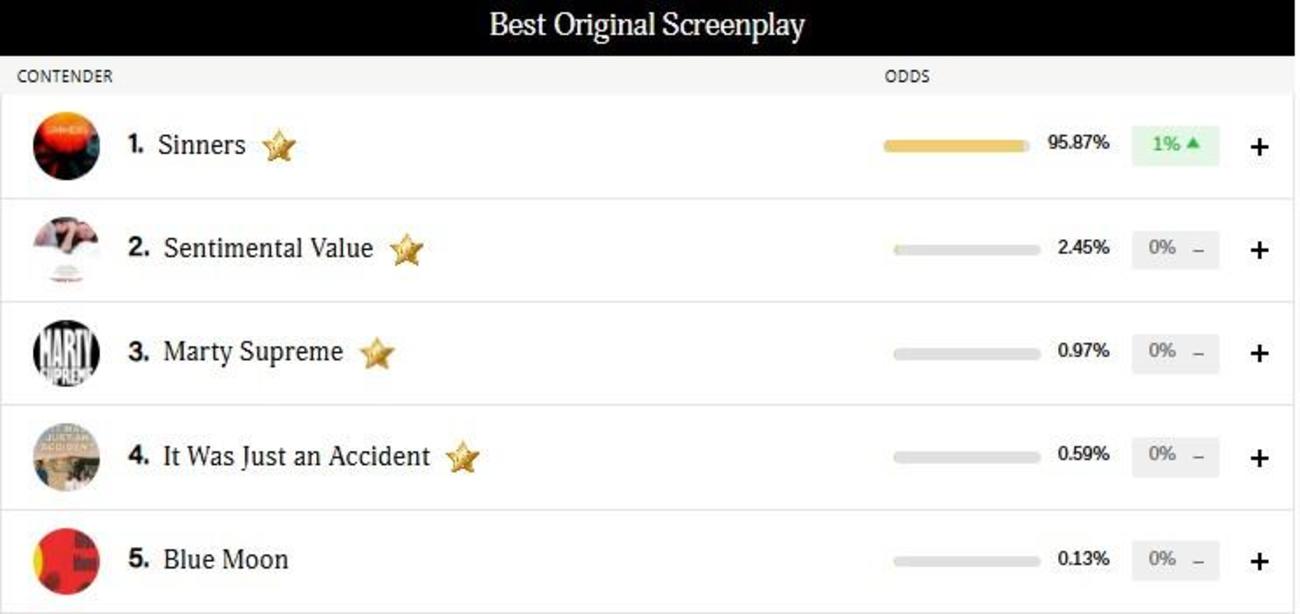Click the Sentimental Value poster thumbnail
Screen dimensions: 1300x614
66,250
